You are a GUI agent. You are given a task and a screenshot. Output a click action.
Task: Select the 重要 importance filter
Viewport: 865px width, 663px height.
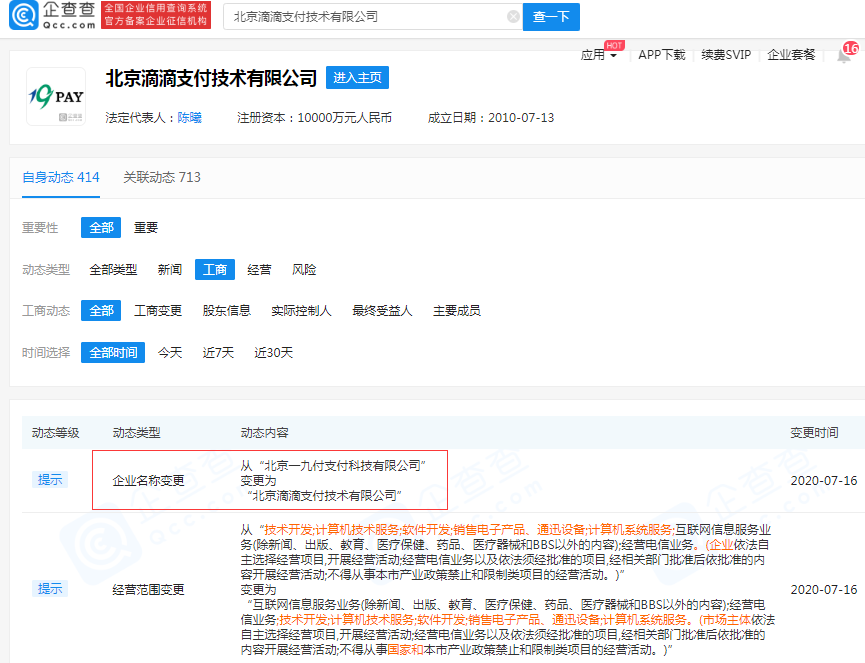click(146, 227)
